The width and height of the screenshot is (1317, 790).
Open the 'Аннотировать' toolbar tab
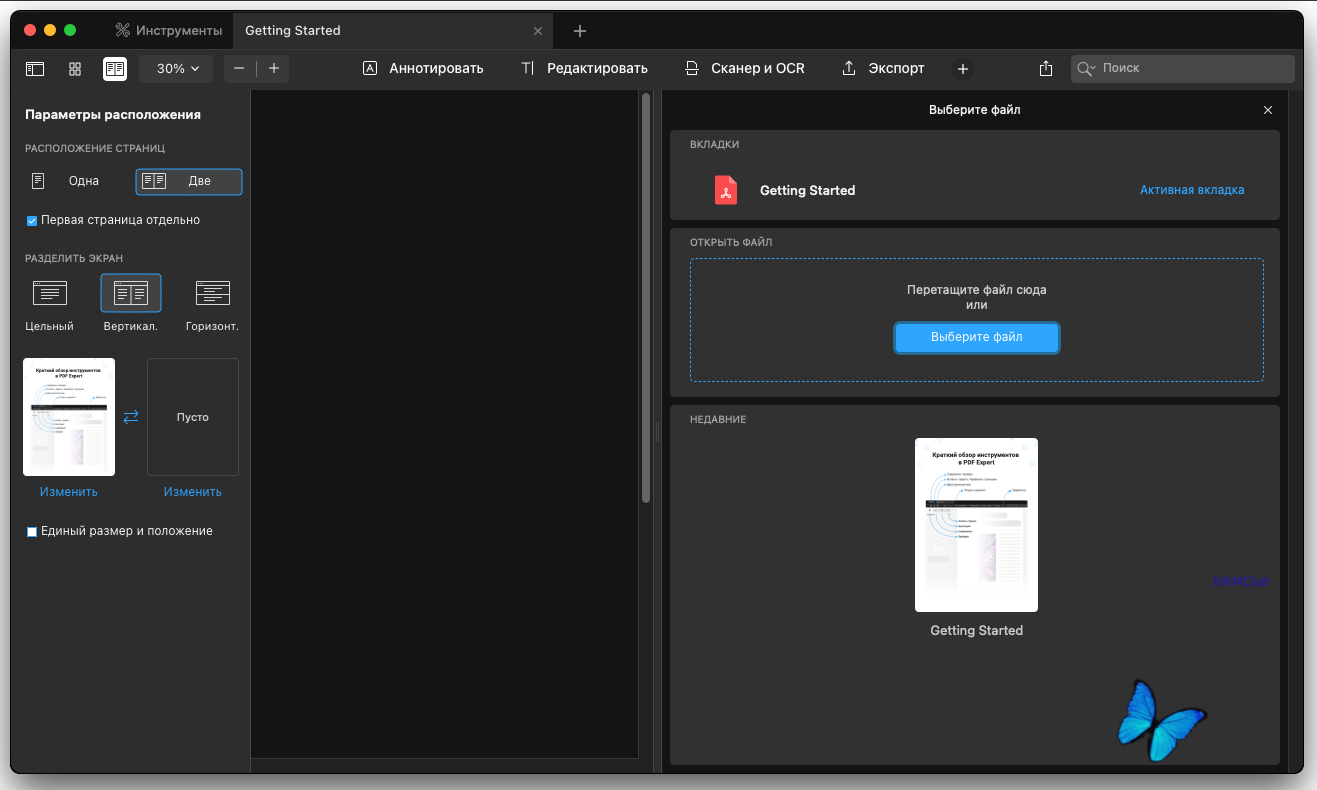click(423, 69)
